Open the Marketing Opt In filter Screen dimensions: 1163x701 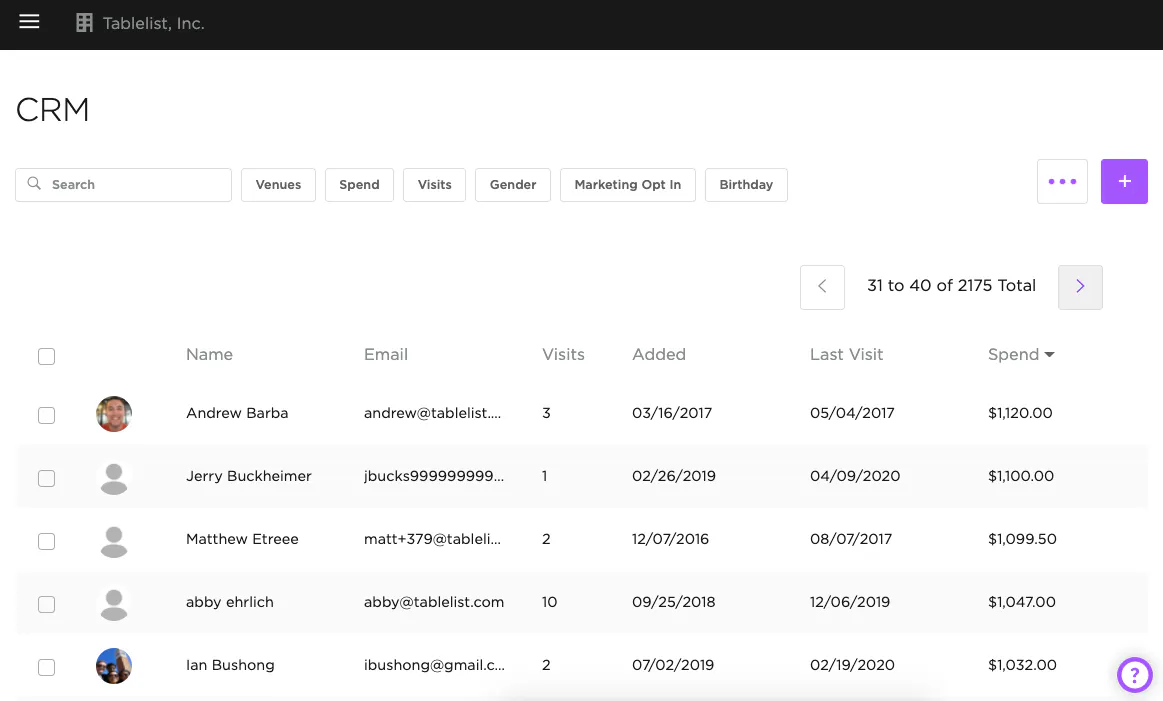(627, 185)
